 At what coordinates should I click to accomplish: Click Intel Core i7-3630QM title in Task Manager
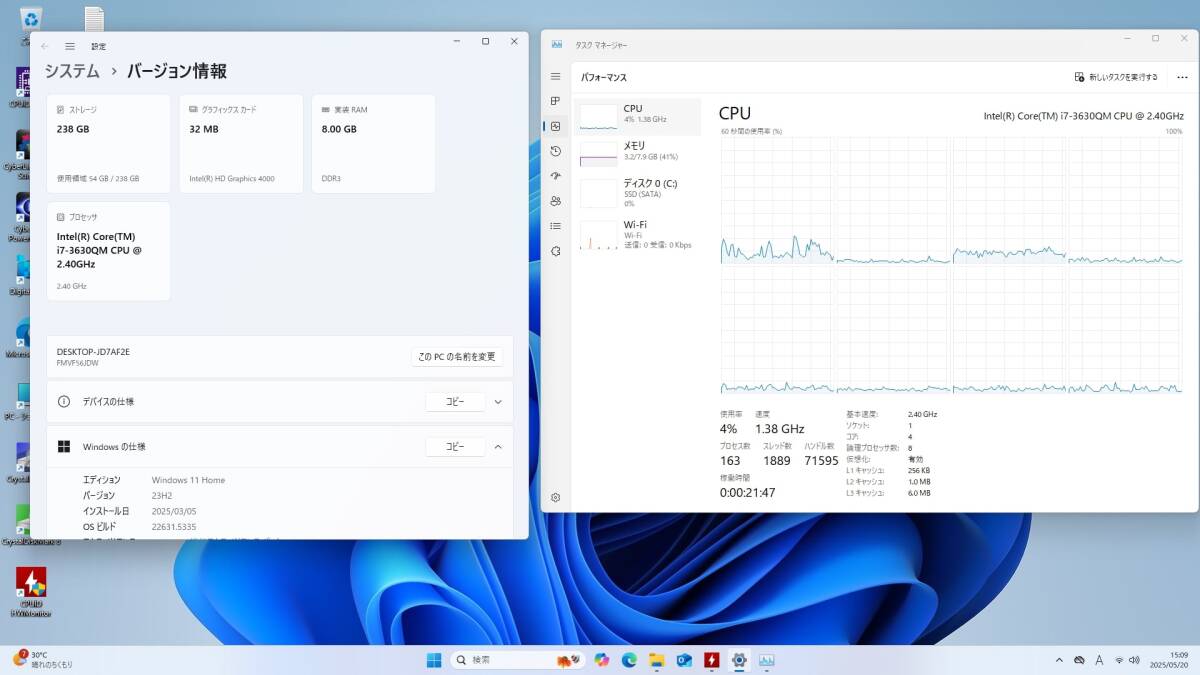1083,116
